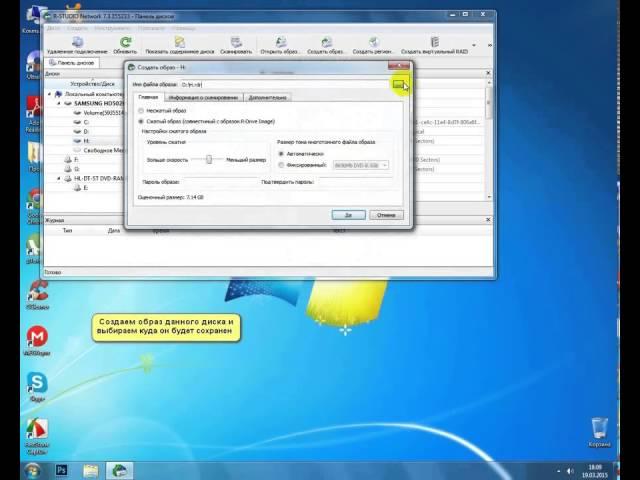Select the D: partition in the tree
This screenshot has height=480, width=640.
point(86,131)
